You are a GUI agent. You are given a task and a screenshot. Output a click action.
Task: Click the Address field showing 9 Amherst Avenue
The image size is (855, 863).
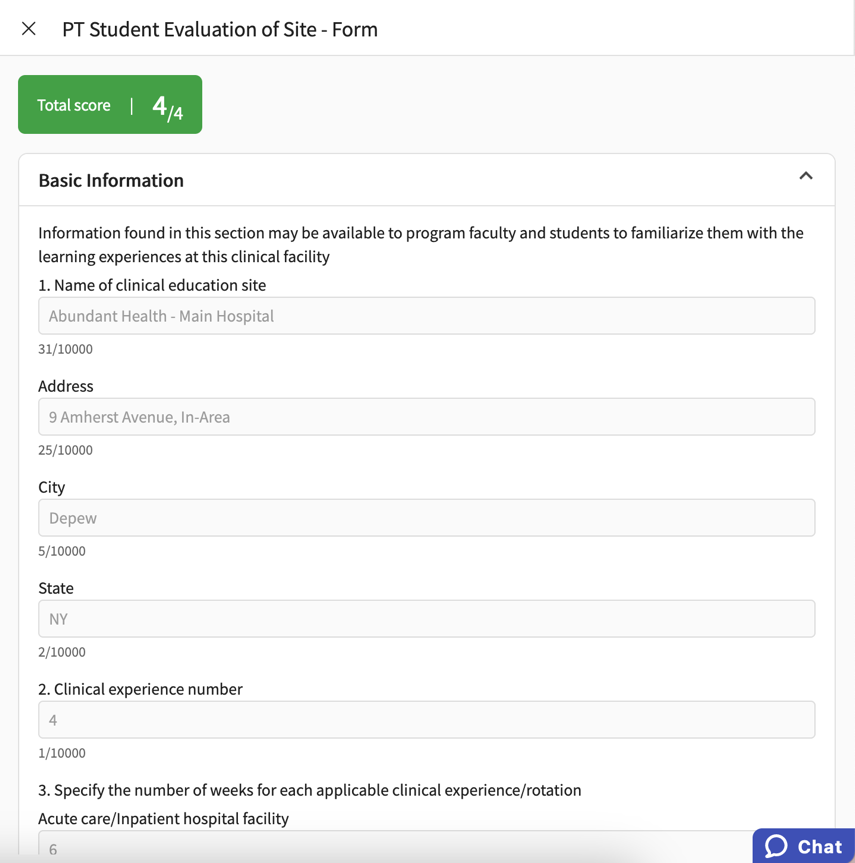(427, 416)
